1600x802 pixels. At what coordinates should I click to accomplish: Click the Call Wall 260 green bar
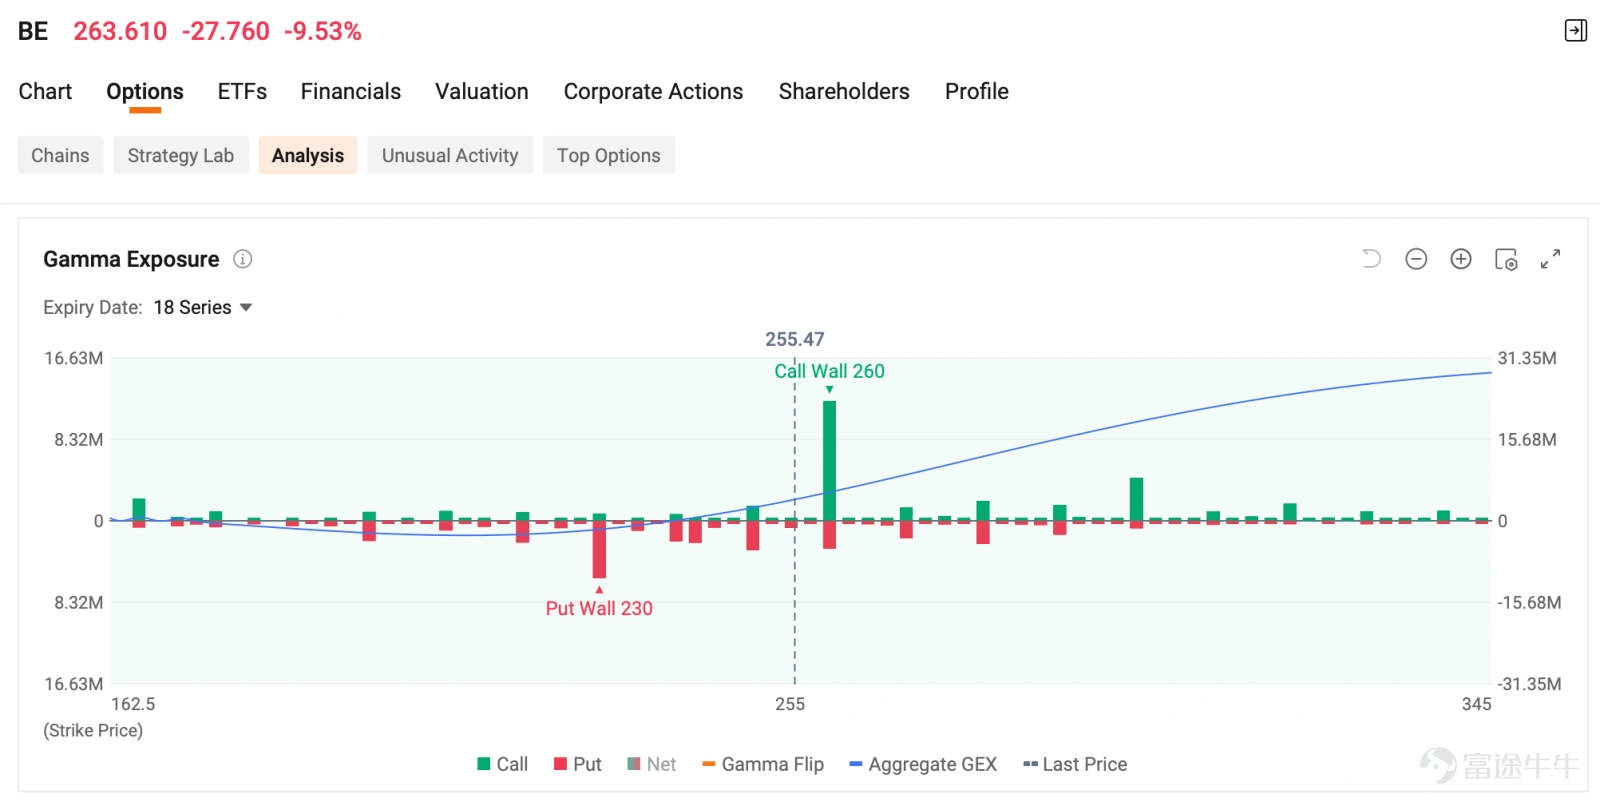click(830, 460)
